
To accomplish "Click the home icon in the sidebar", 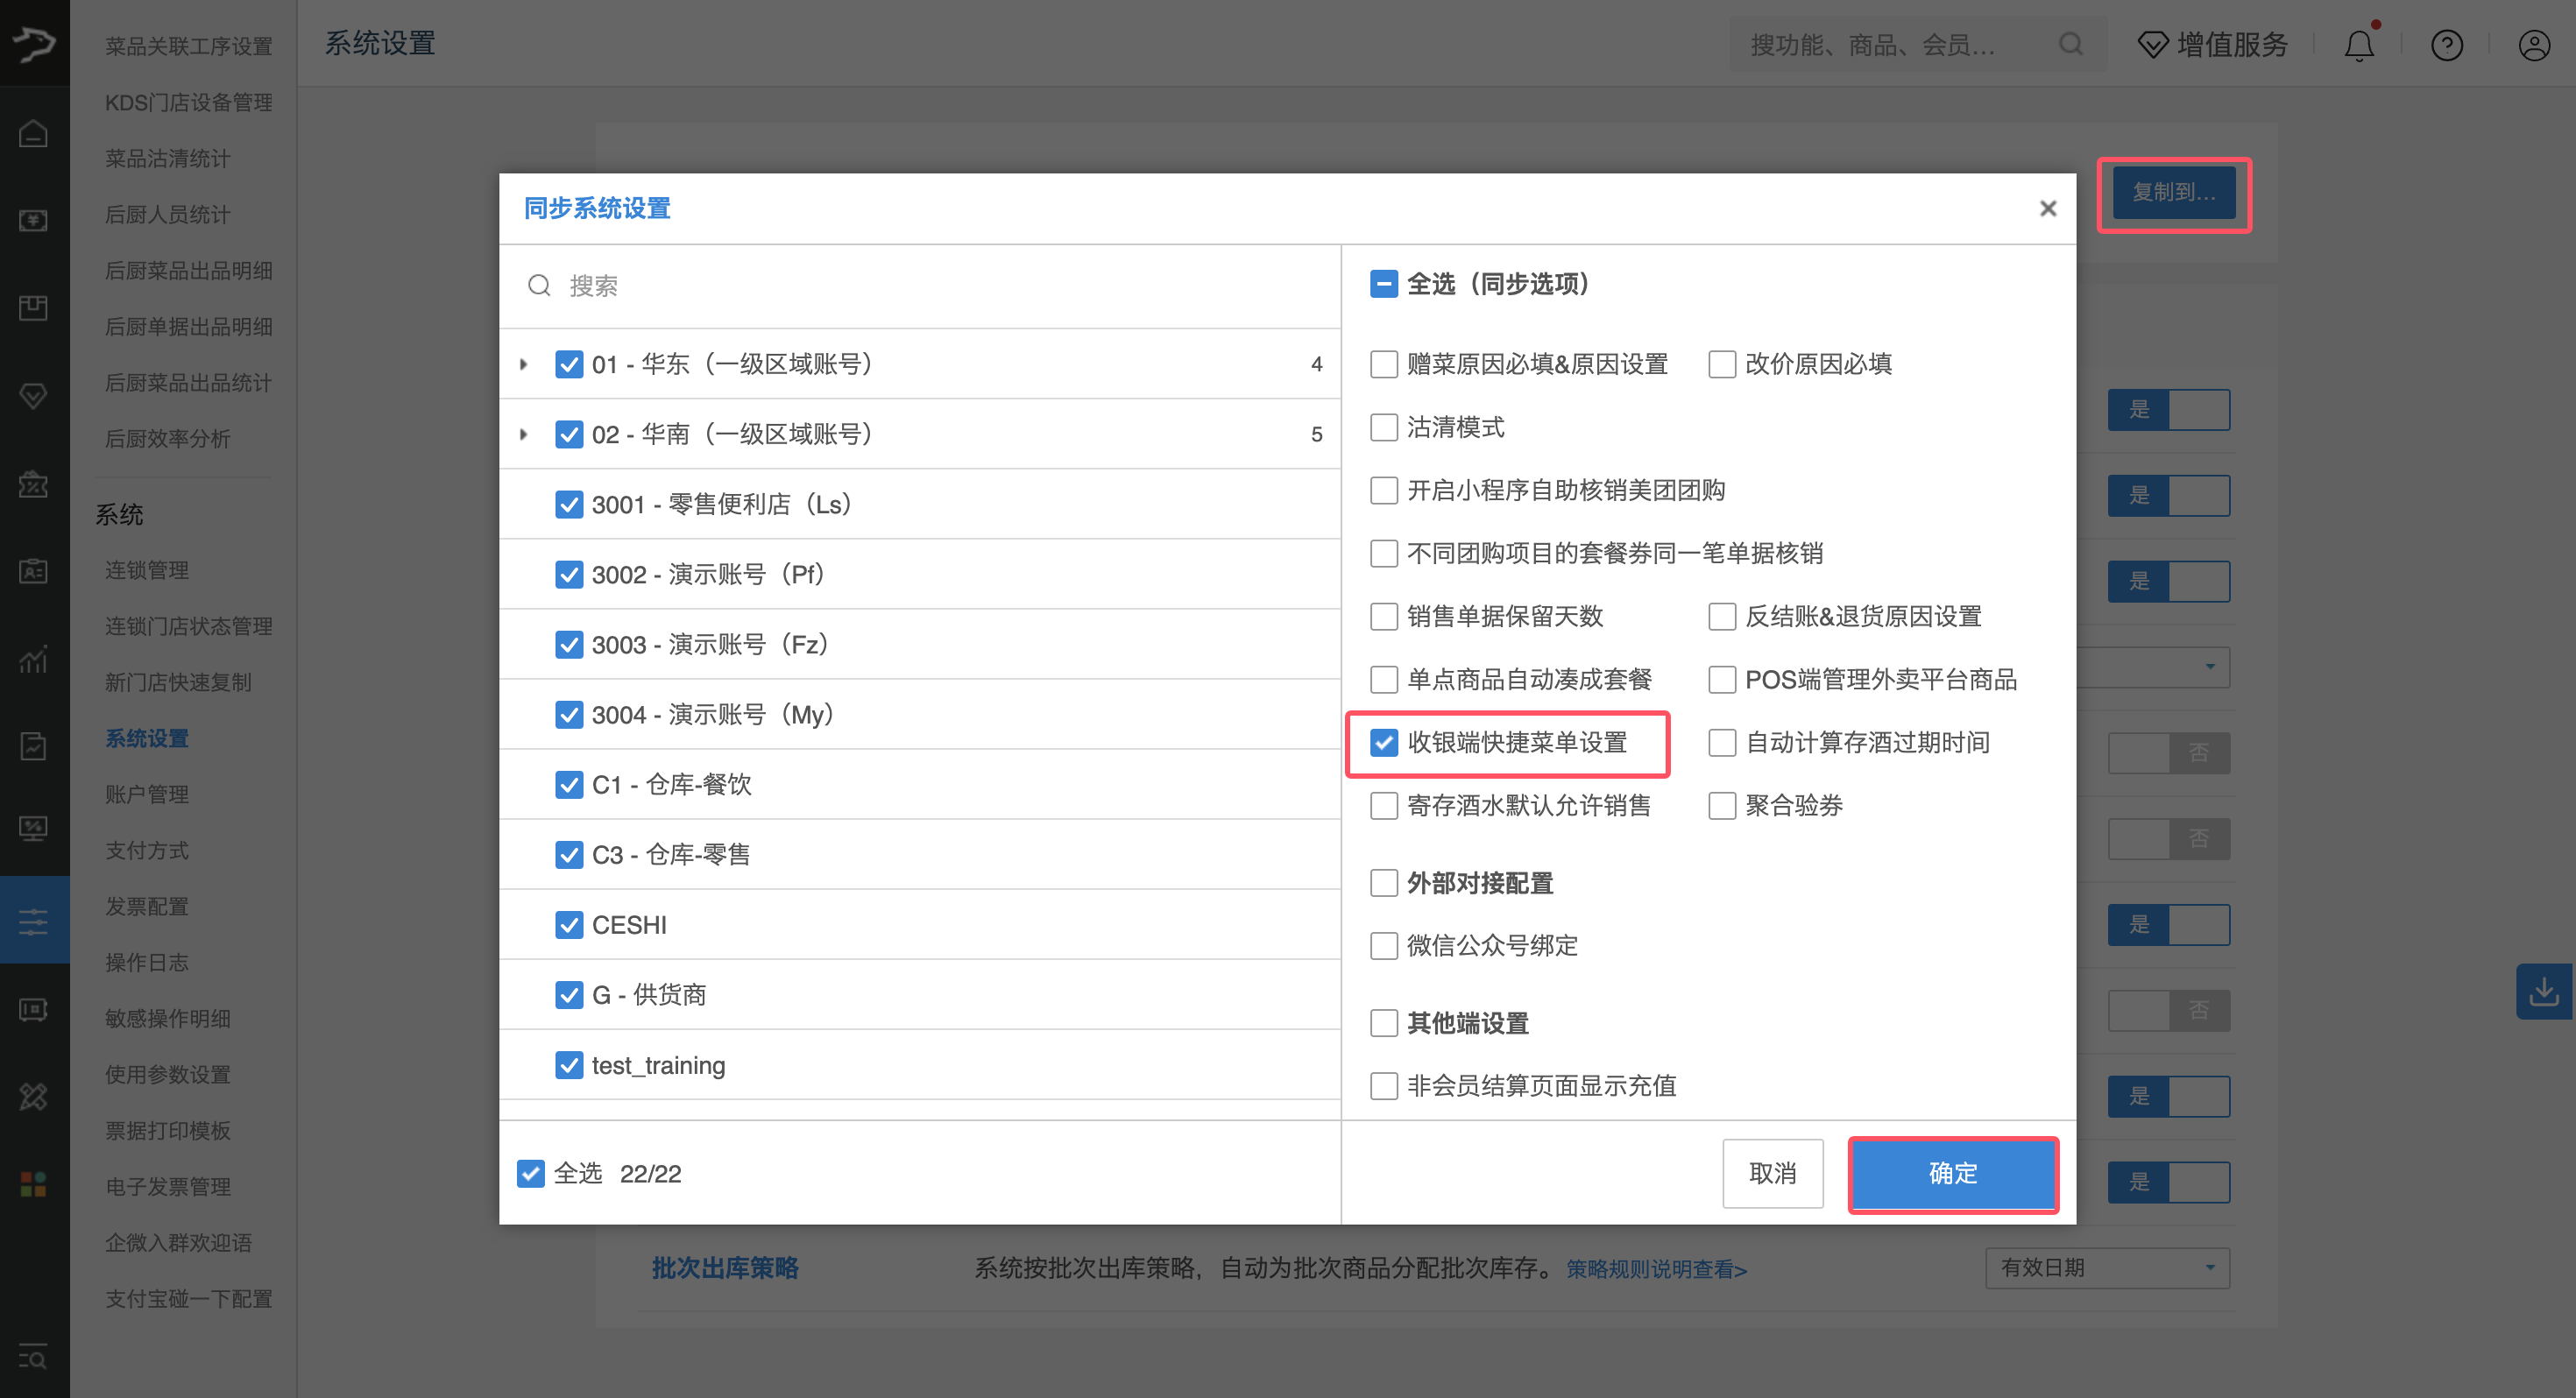I will (34, 132).
